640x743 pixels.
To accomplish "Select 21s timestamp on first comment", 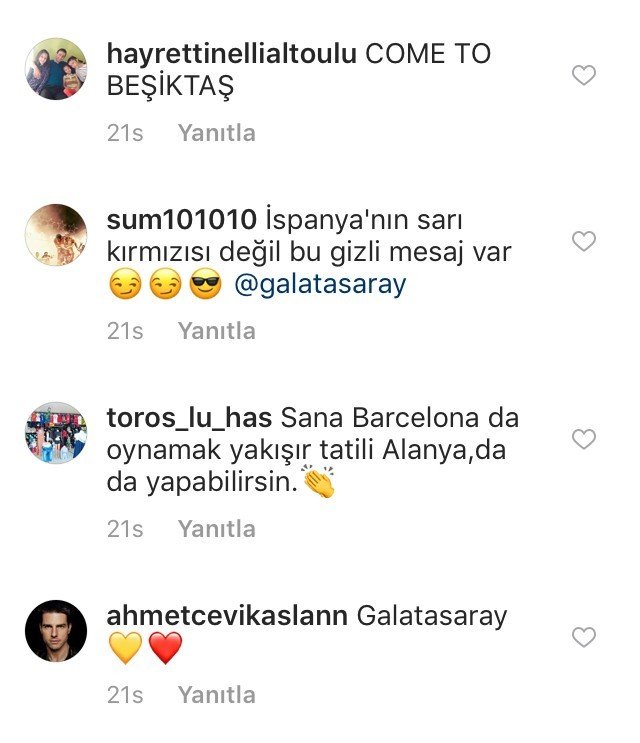I will pos(125,133).
